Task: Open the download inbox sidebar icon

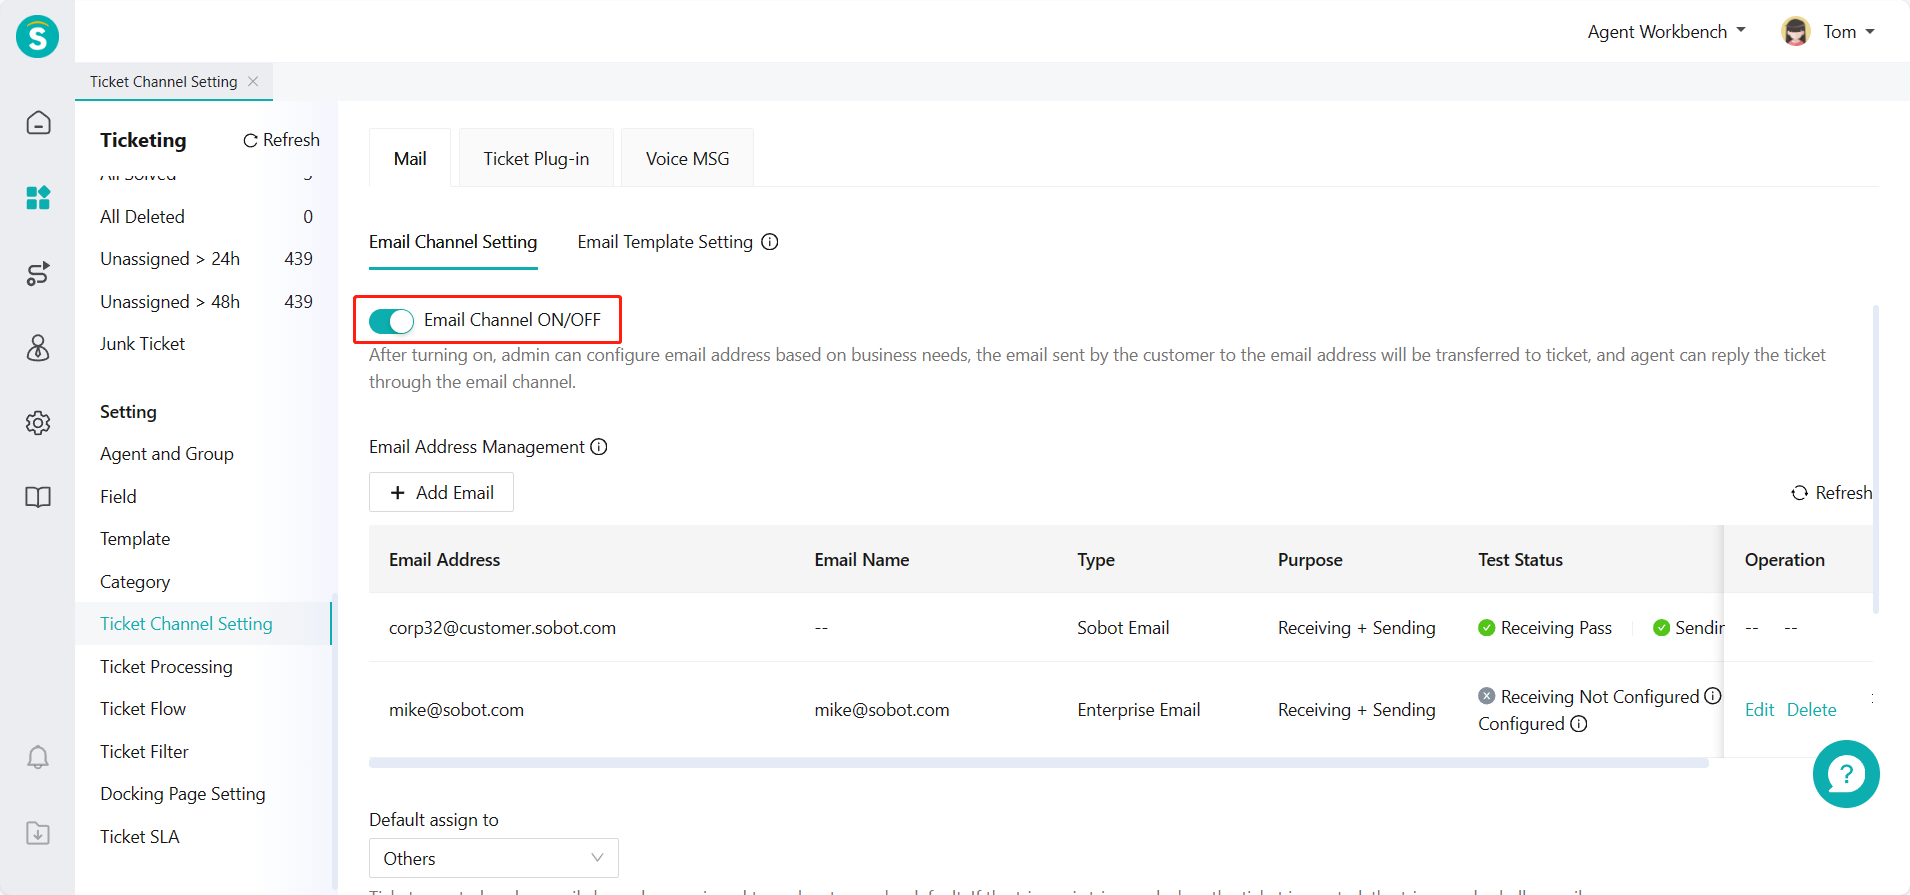Action: (38, 833)
